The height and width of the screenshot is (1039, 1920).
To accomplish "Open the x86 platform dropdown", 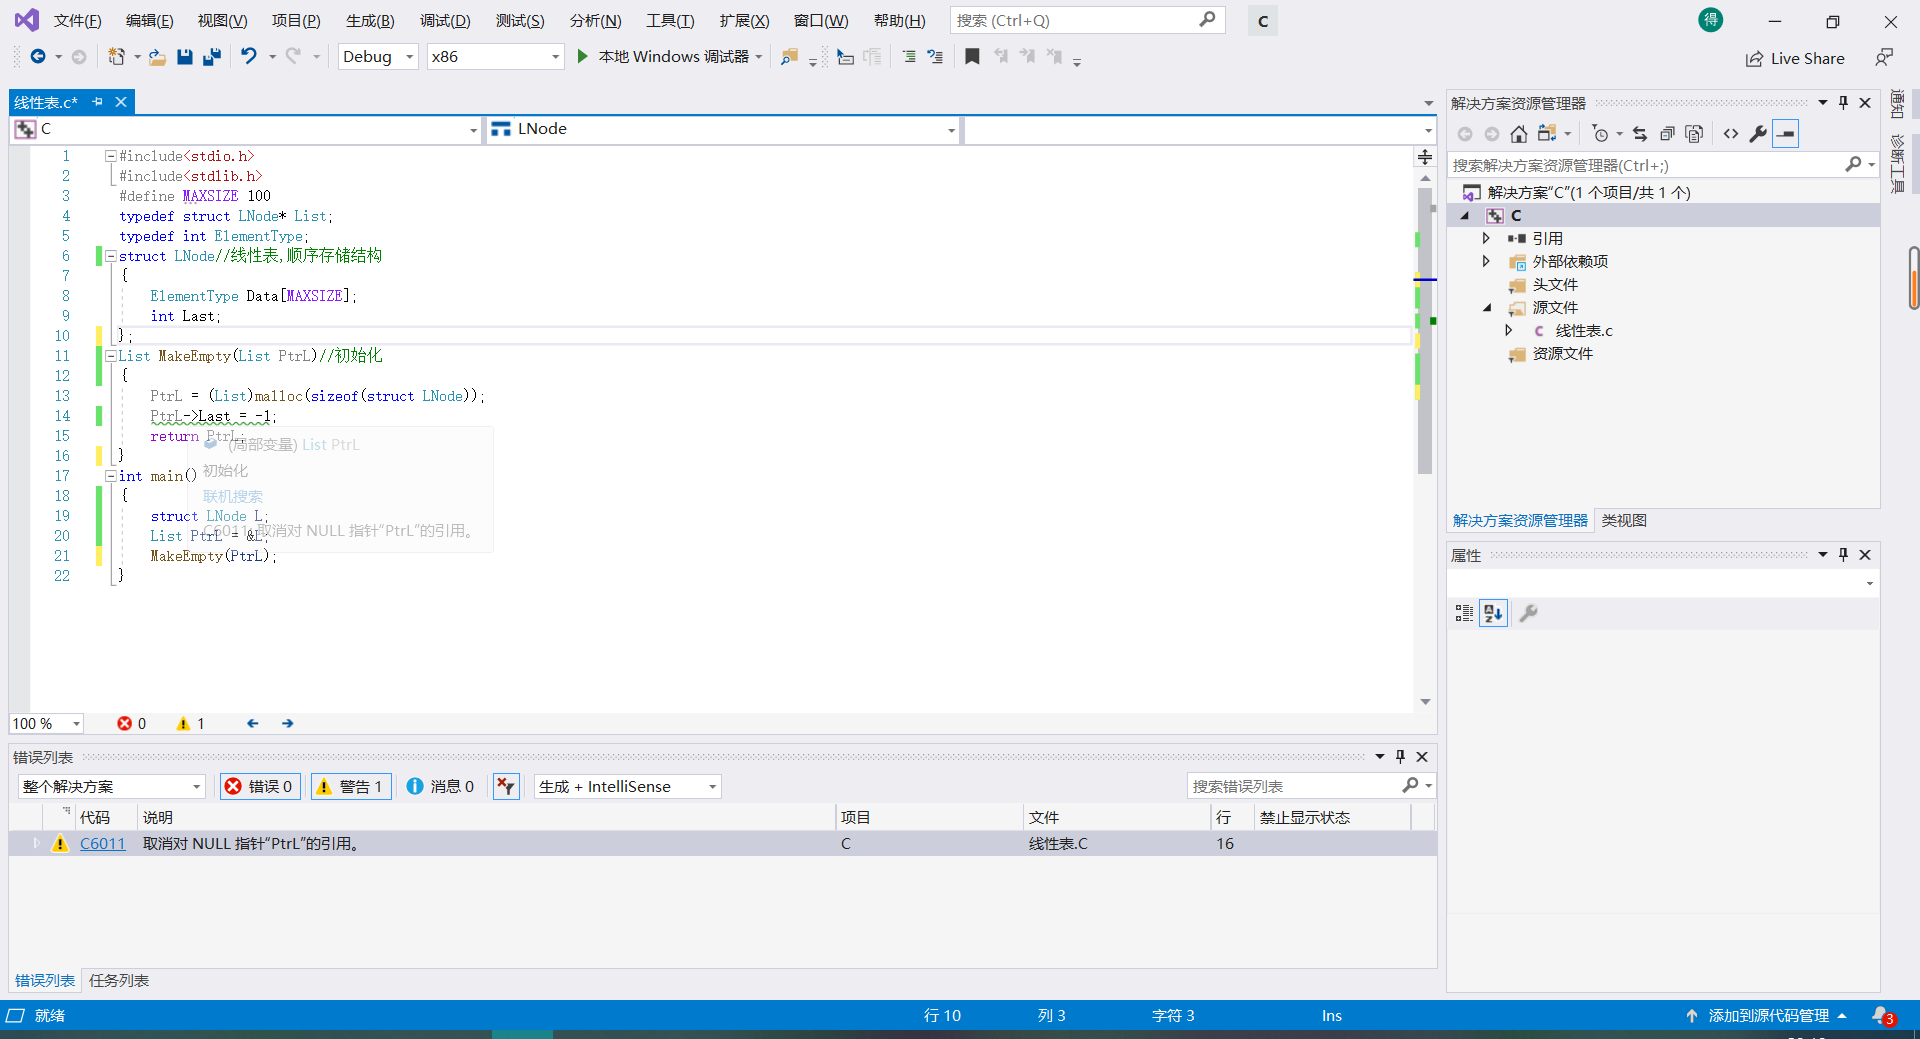I will coord(495,57).
